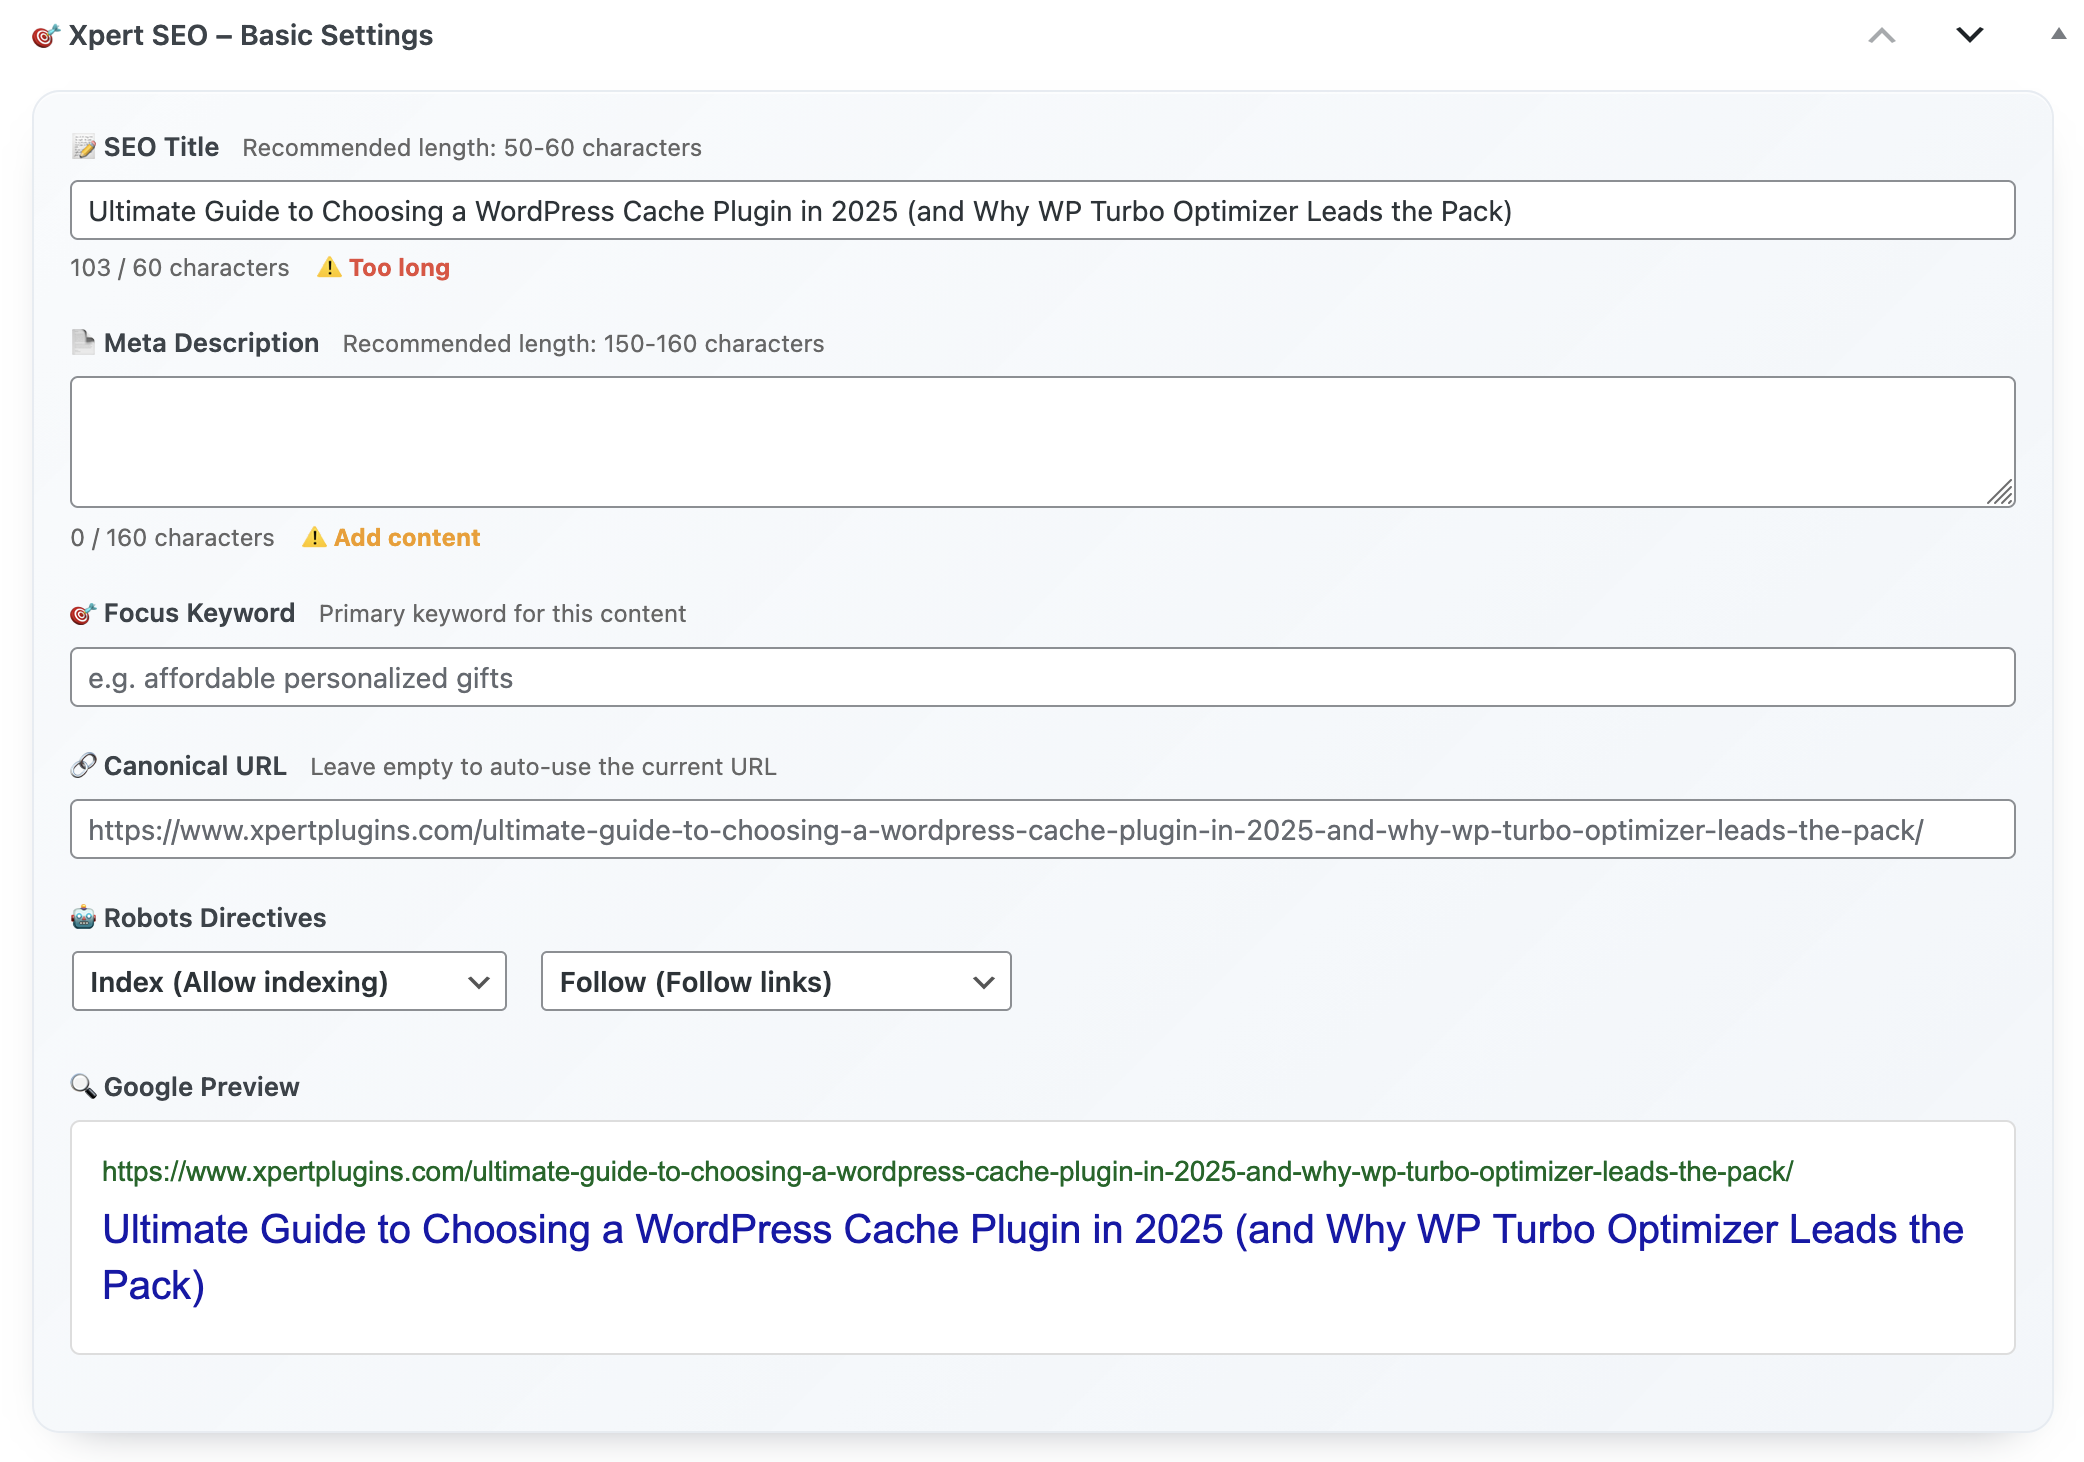Click the Focus Keyword label

tap(200, 613)
